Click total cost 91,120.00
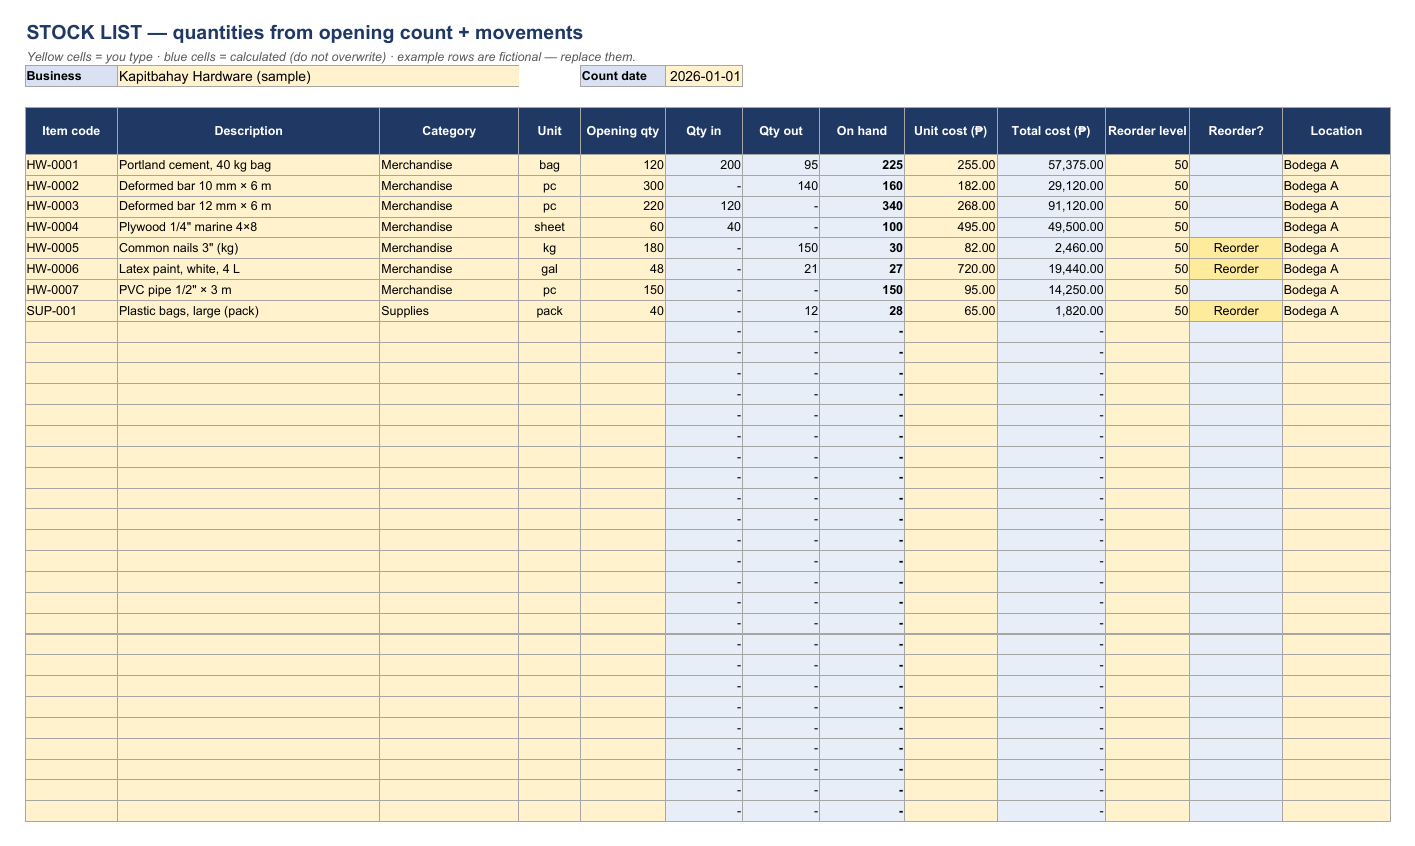Screen dimensions: 1415x846 pos(1051,206)
